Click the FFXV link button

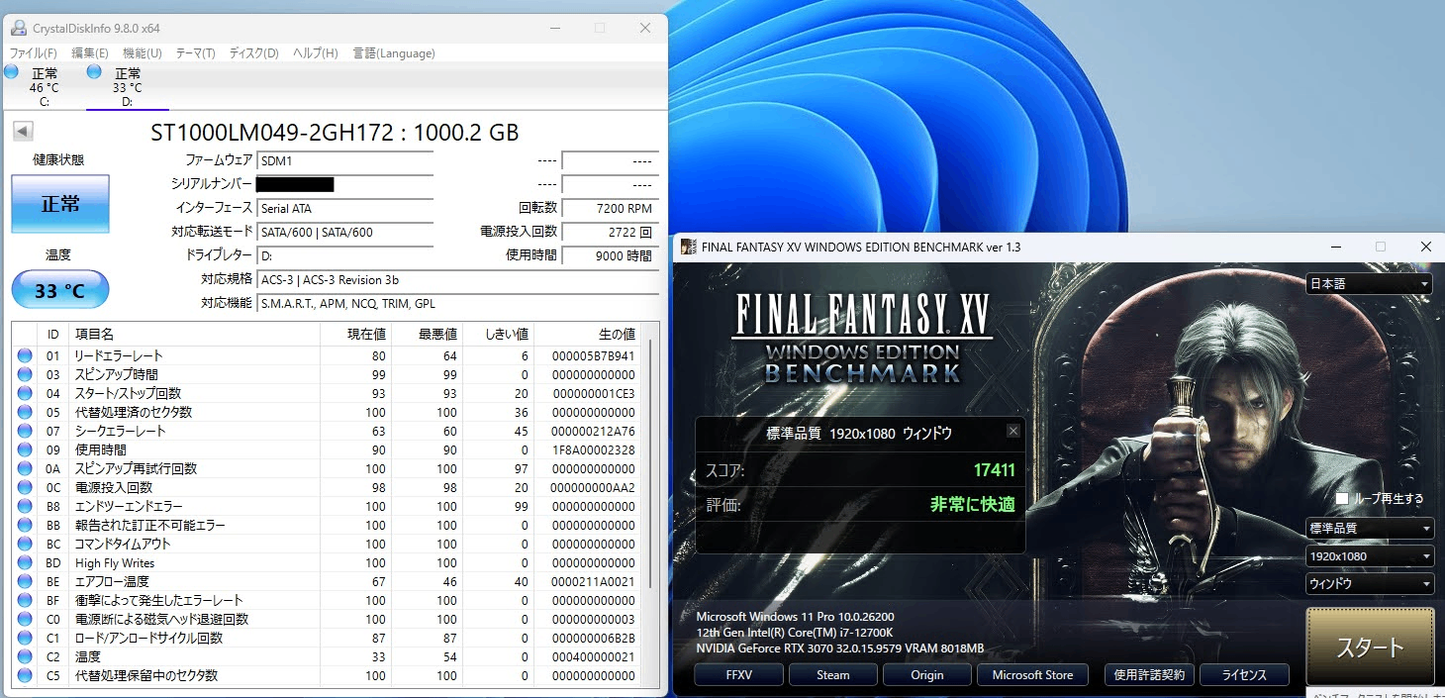click(x=740, y=675)
